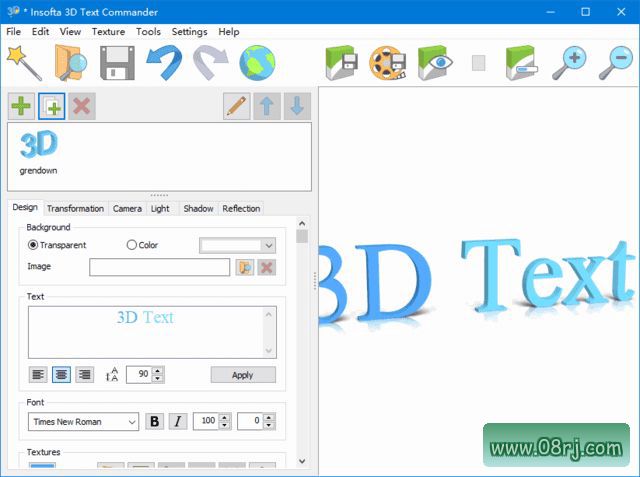Switch to the Camera tab
This screenshot has width=640, height=477.
(127, 209)
